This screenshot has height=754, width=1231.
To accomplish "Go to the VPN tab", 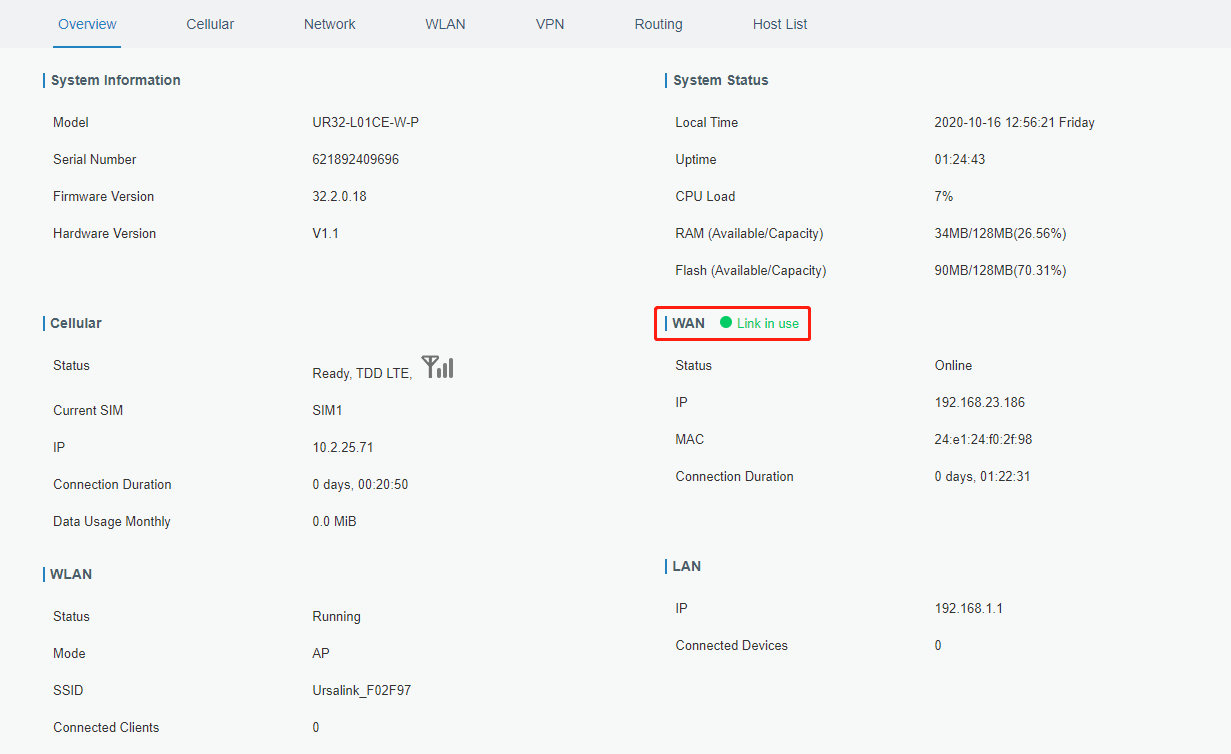I will click(550, 24).
